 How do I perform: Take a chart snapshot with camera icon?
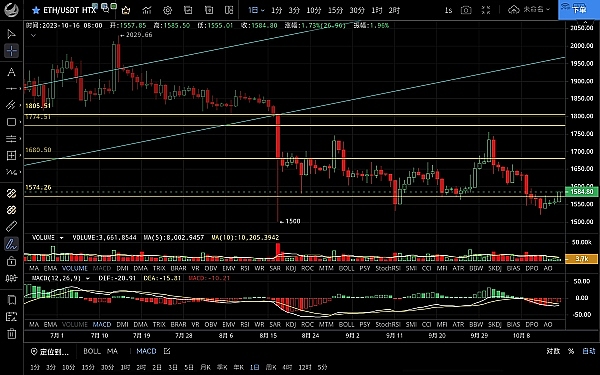(x=466, y=10)
